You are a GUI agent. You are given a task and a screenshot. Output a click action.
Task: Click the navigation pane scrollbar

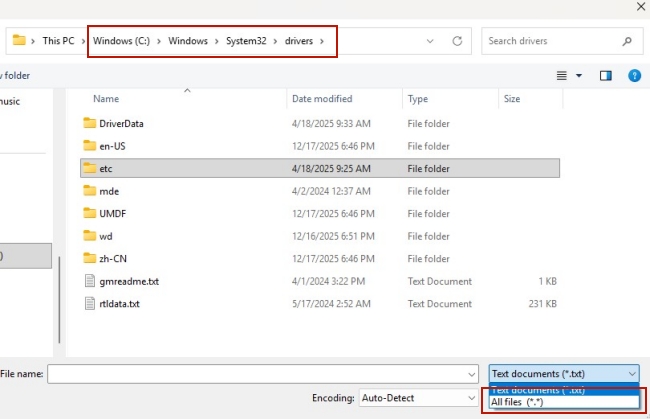click(x=59, y=300)
